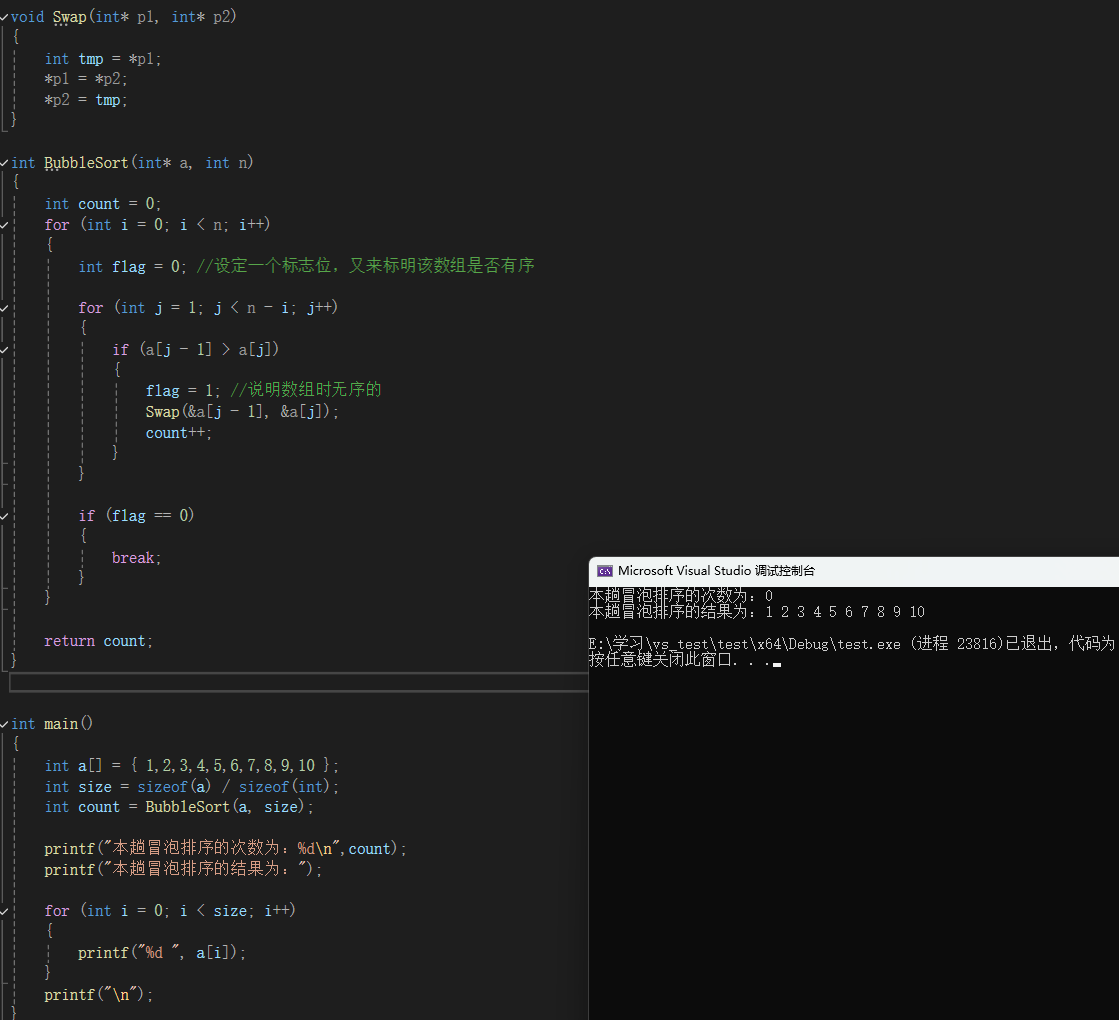The height and width of the screenshot is (1020, 1119).
Task: Click the line flag = 1;
Action: (183, 391)
